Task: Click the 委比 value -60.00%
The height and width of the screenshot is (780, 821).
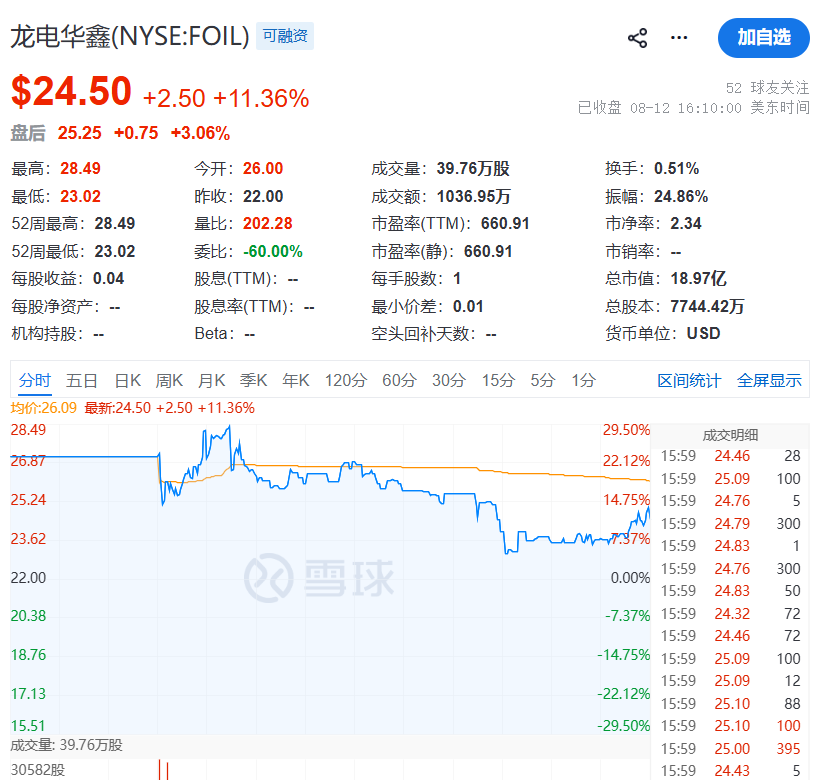Action: (x=273, y=251)
